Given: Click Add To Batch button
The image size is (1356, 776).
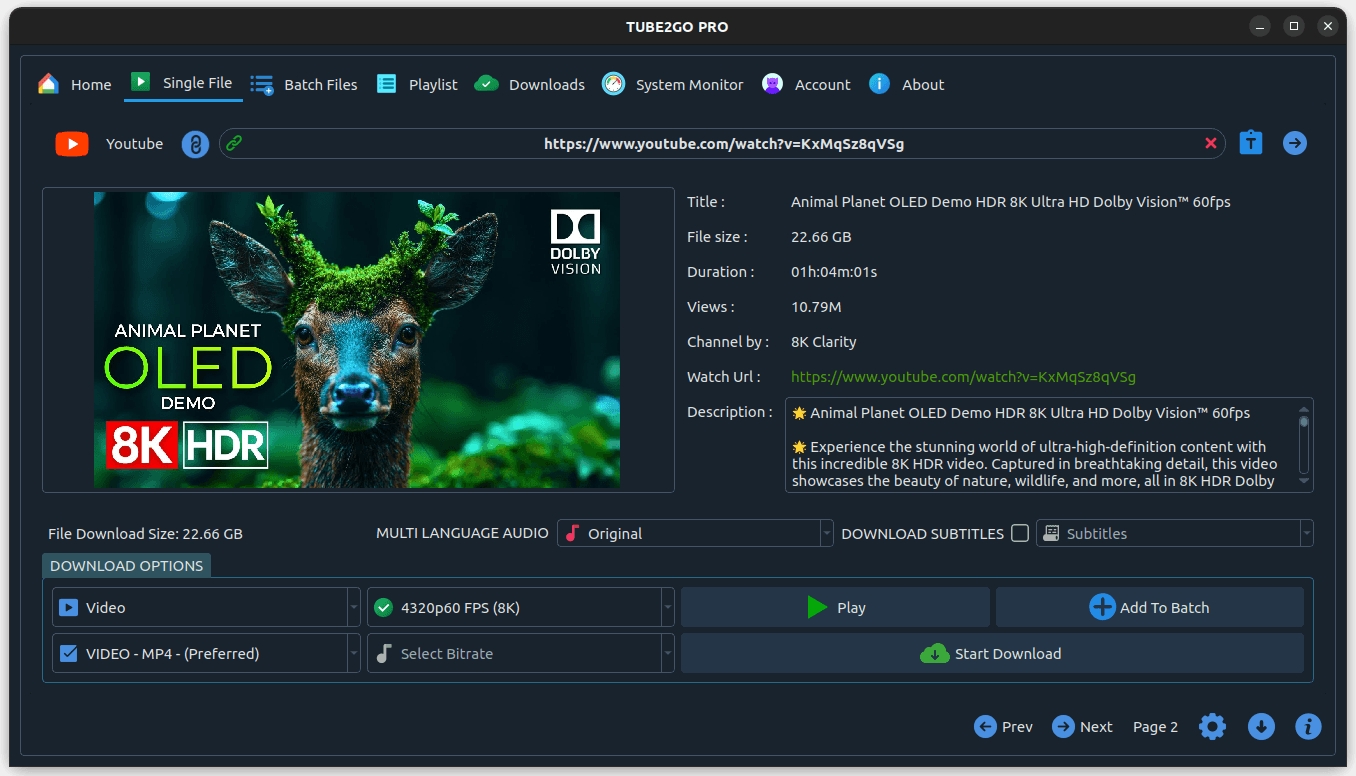Looking at the screenshot, I should click(x=1149, y=607).
